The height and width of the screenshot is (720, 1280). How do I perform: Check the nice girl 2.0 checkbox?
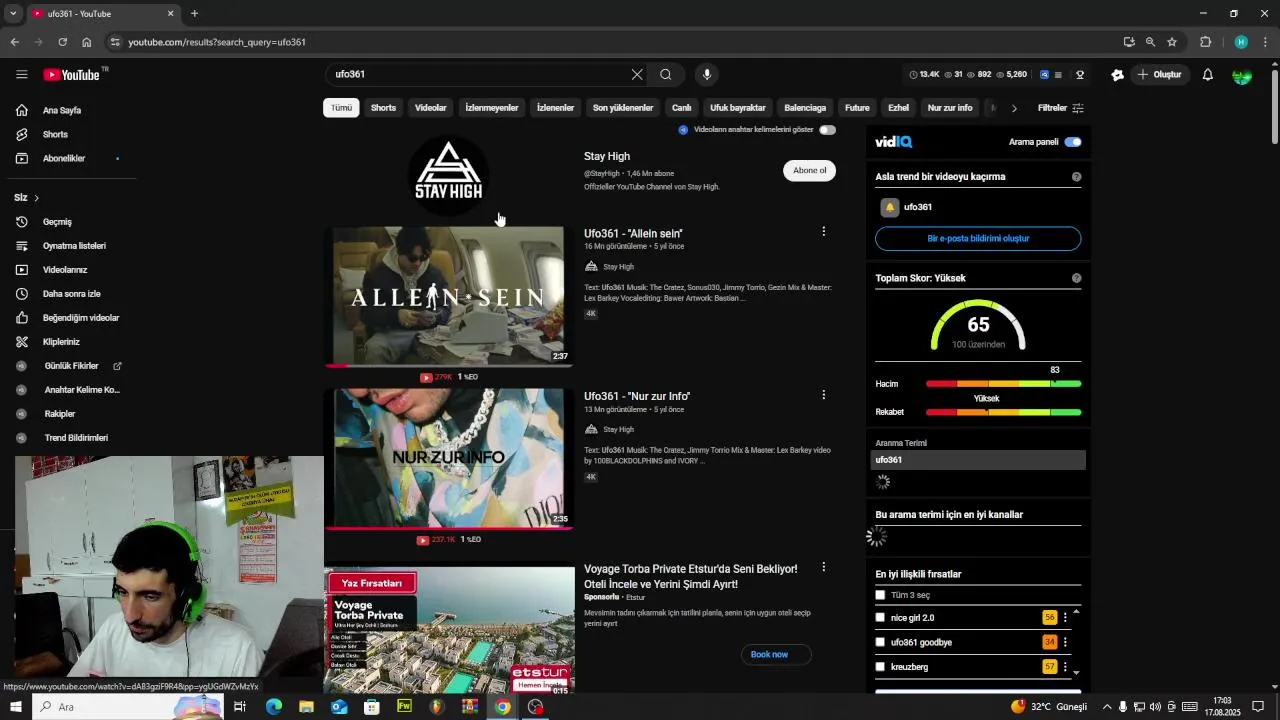[x=880, y=618]
